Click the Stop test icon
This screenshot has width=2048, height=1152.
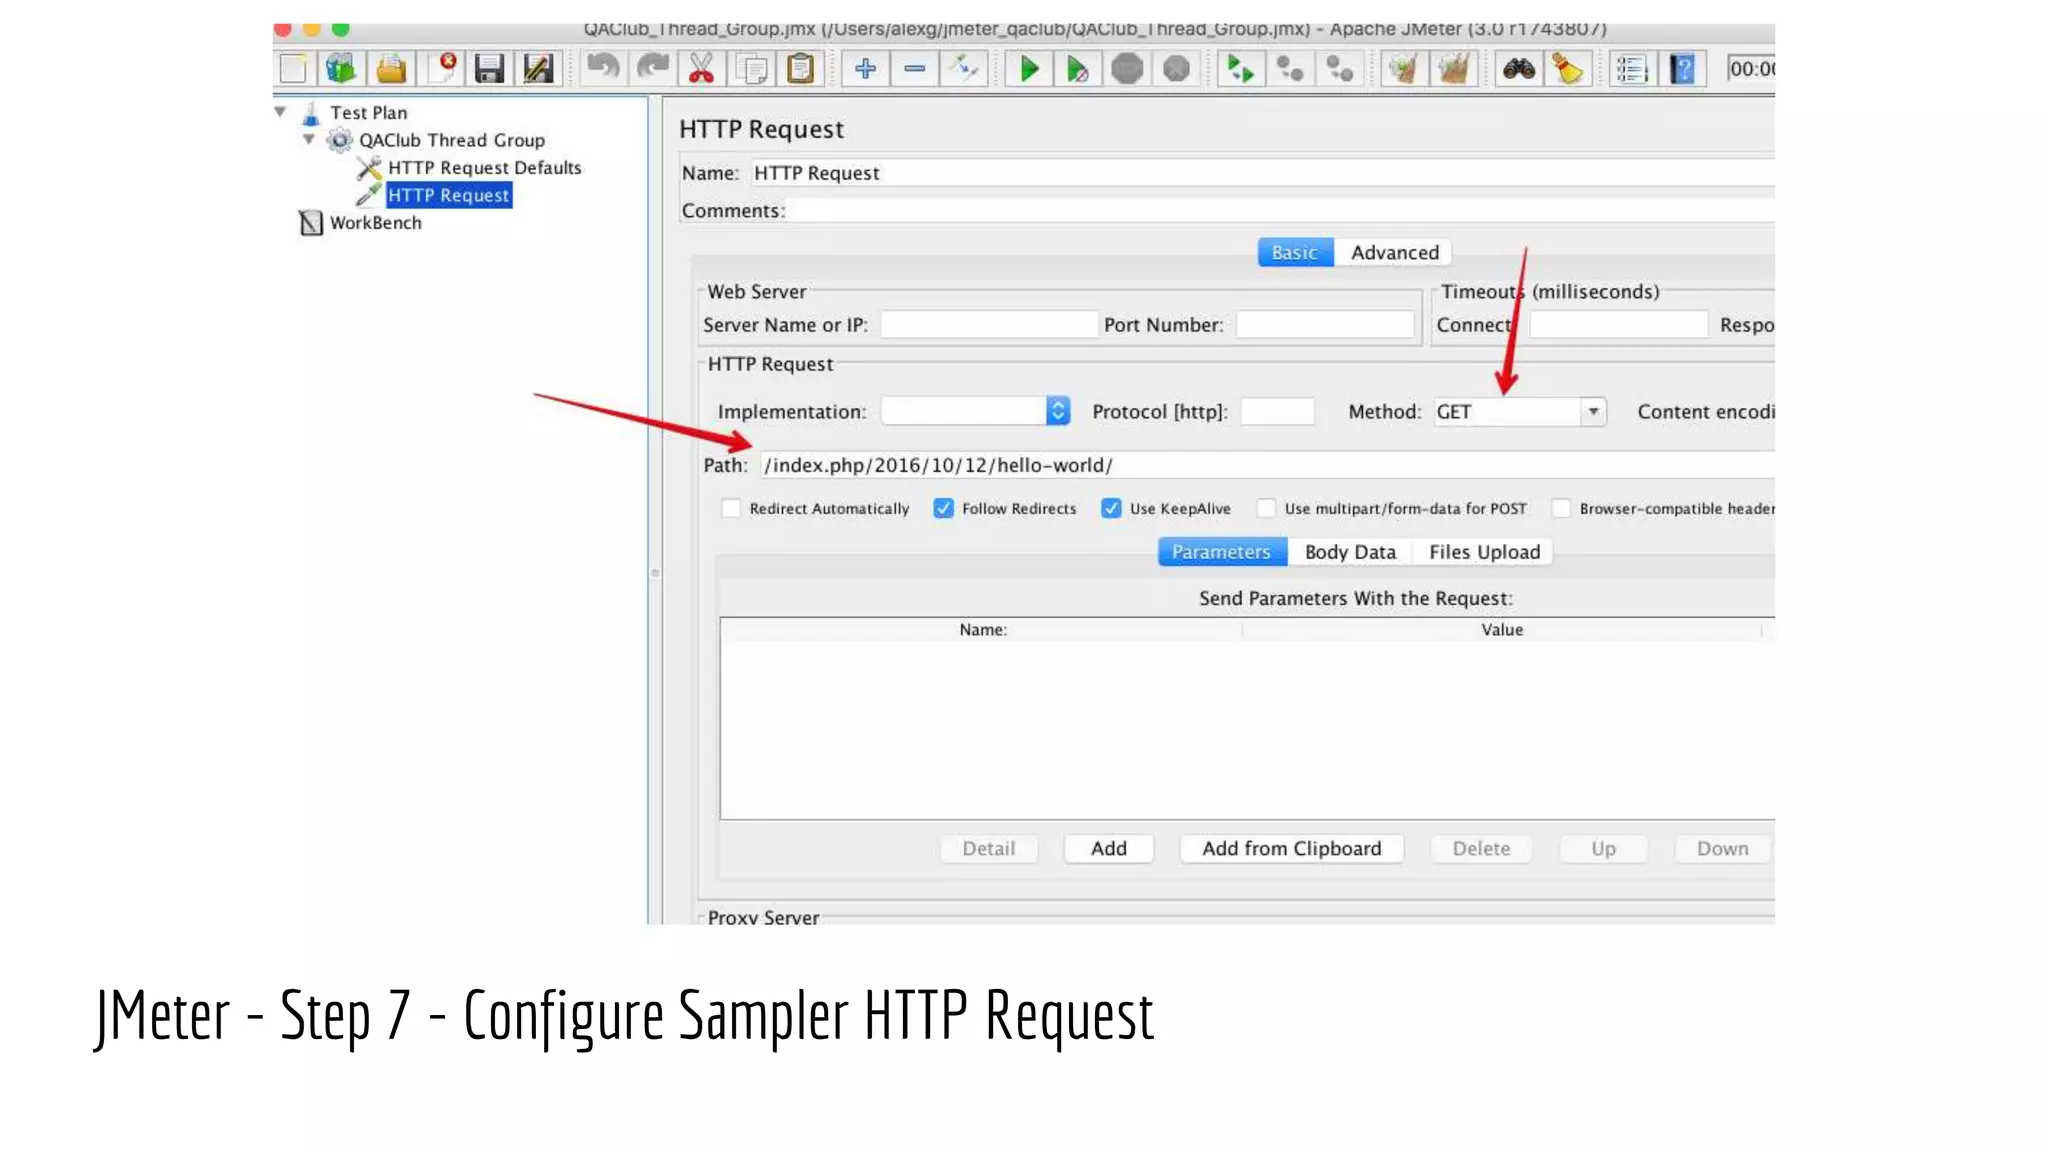[x=1127, y=69]
